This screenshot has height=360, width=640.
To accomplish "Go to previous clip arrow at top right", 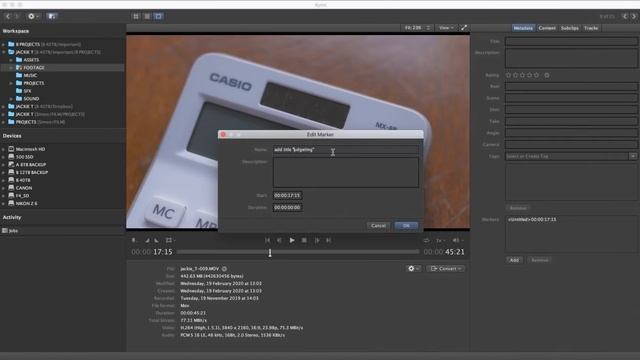I will click(x=624, y=16).
